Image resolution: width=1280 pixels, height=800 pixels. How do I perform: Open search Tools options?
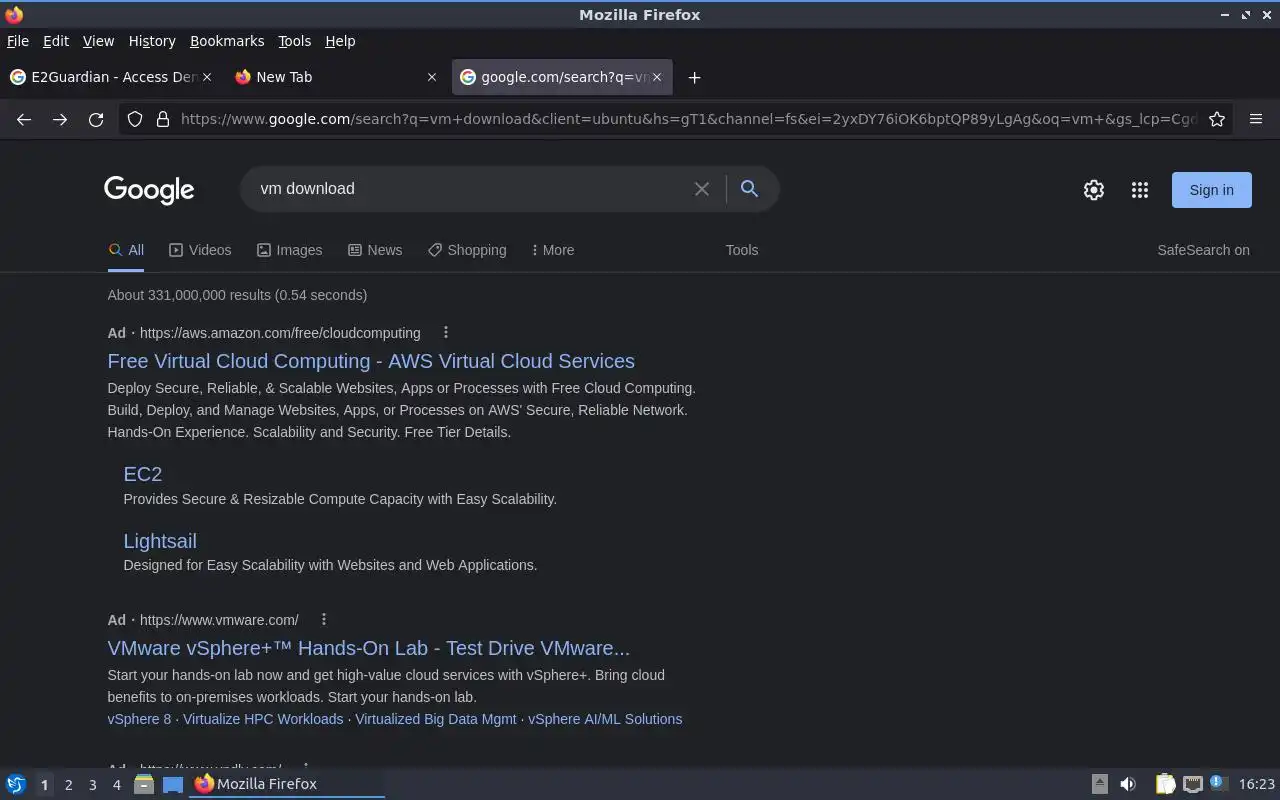[742, 250]
